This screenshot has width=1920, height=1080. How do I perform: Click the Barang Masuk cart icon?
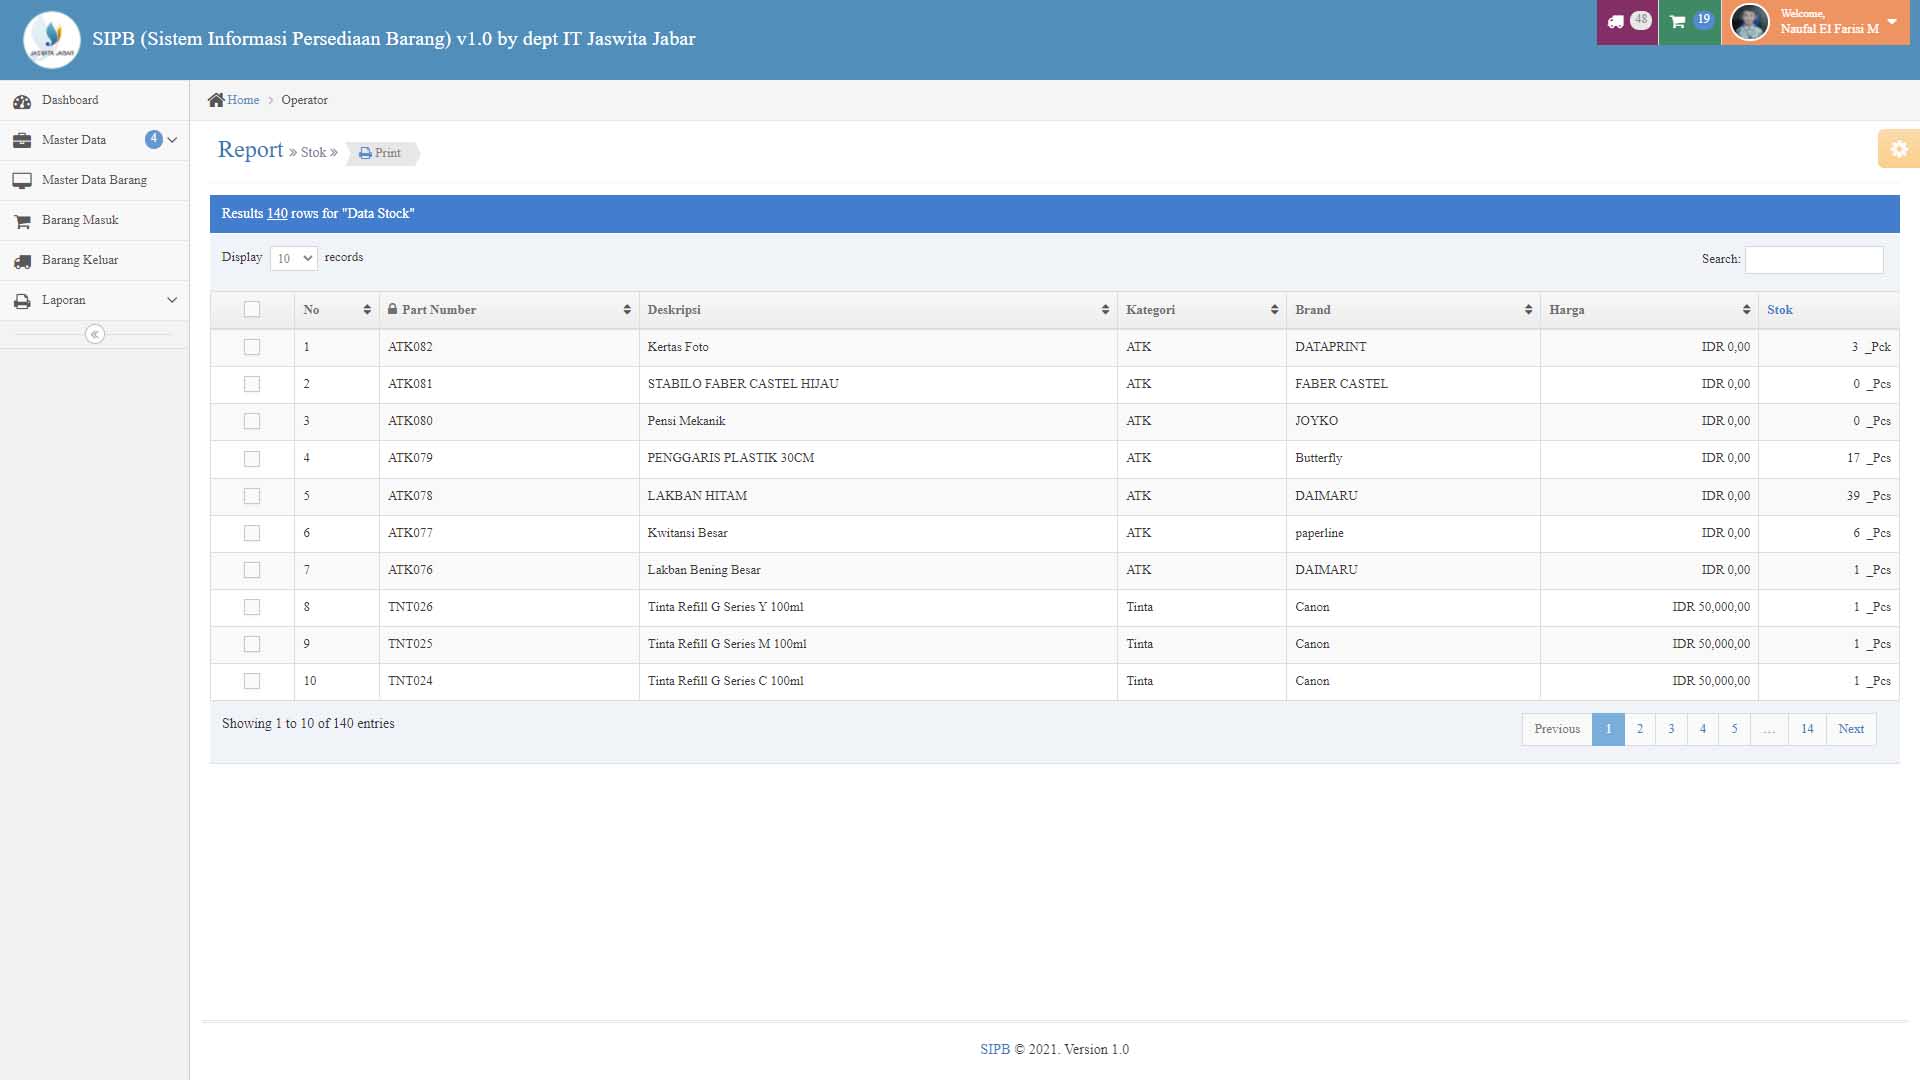pyautogui.click(x=22, y=221)
